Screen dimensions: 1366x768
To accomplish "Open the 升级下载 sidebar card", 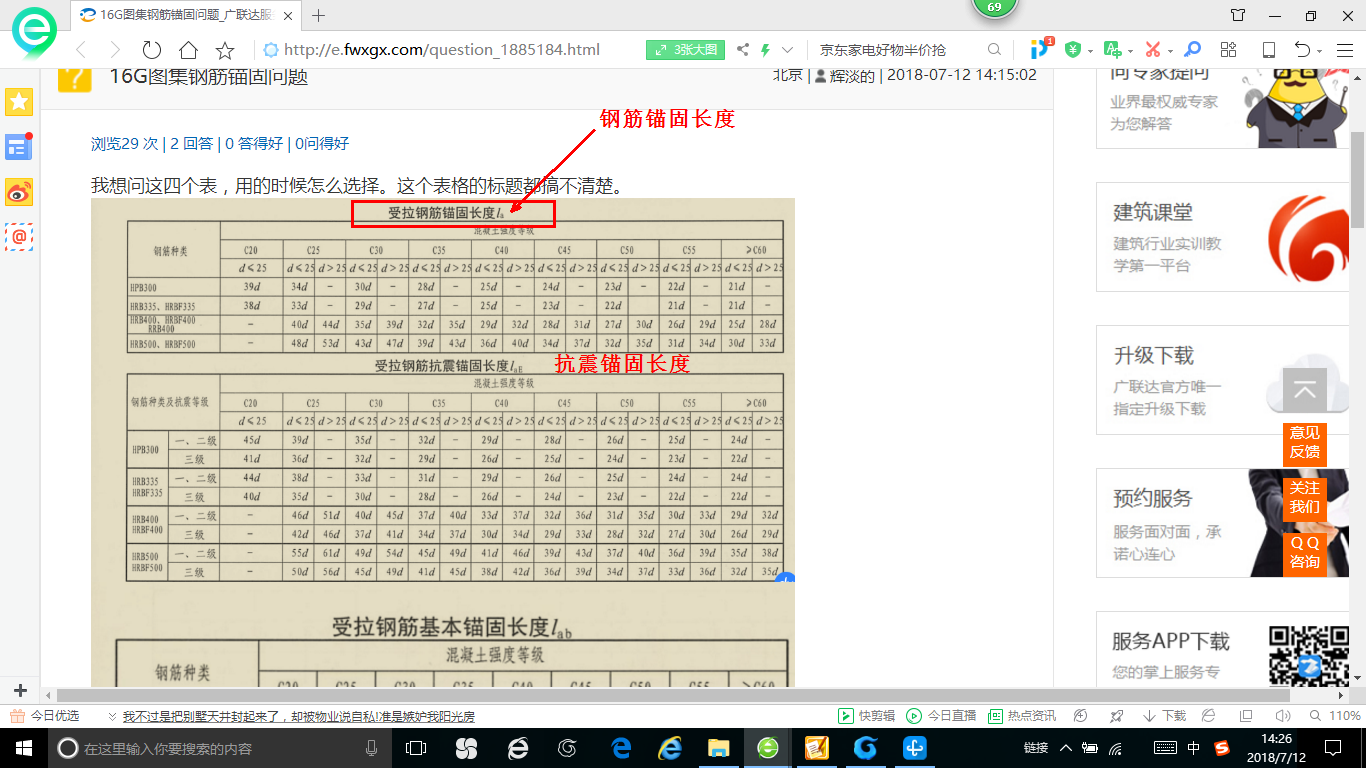I will (x=1223, y=380).
